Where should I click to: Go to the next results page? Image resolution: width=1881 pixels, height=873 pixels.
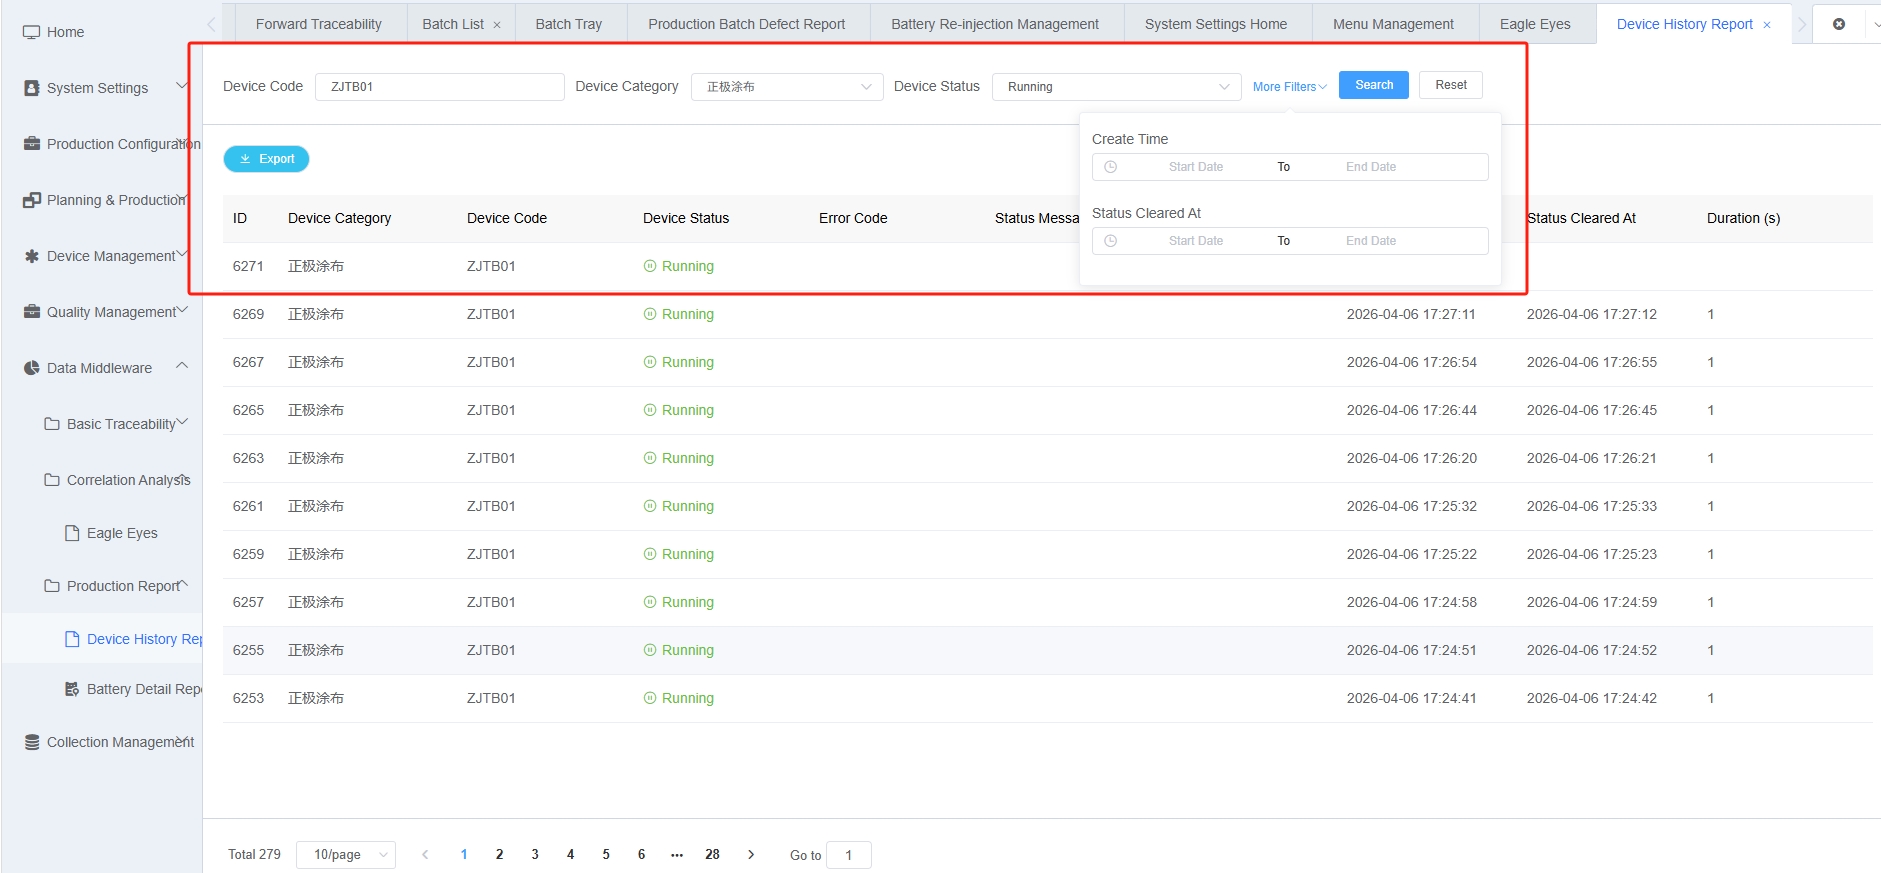pos(751,855)
